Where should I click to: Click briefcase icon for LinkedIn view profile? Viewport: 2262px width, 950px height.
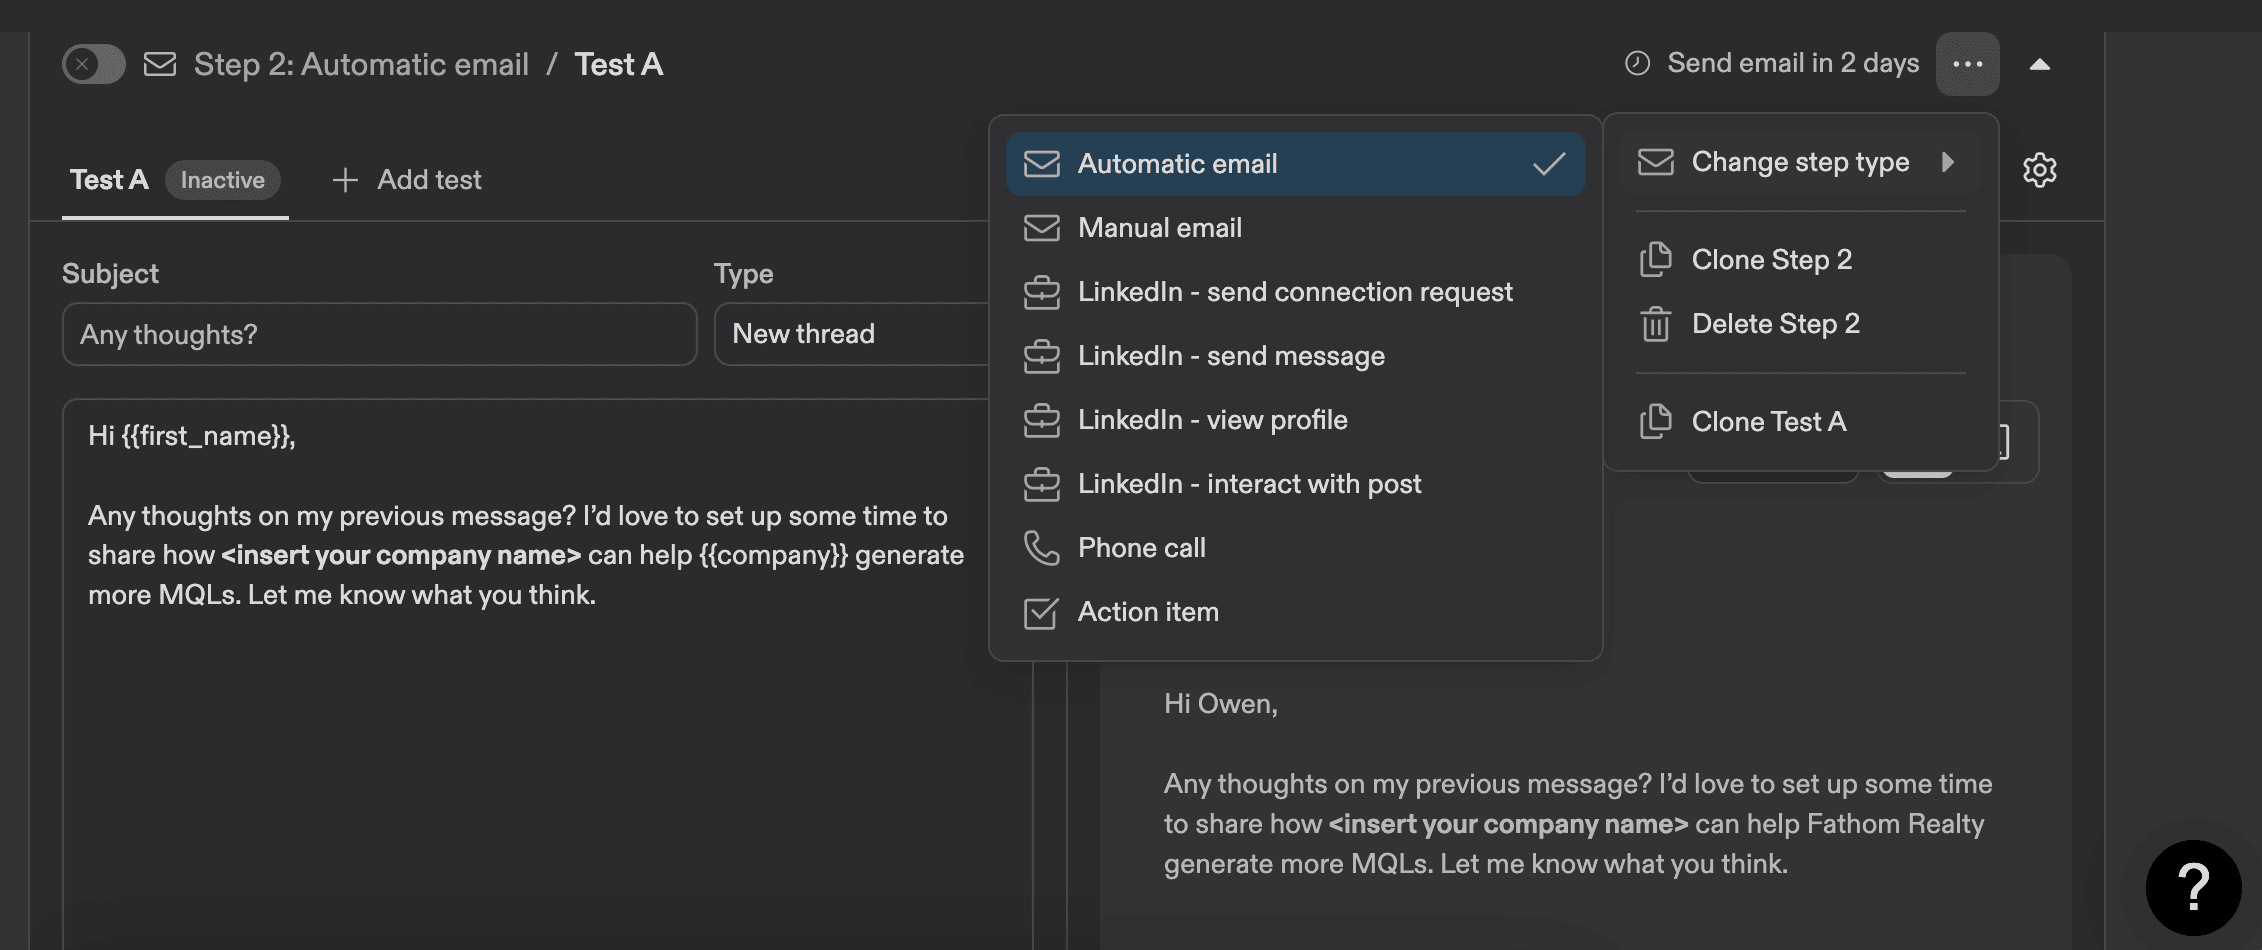coord(1041,420)
